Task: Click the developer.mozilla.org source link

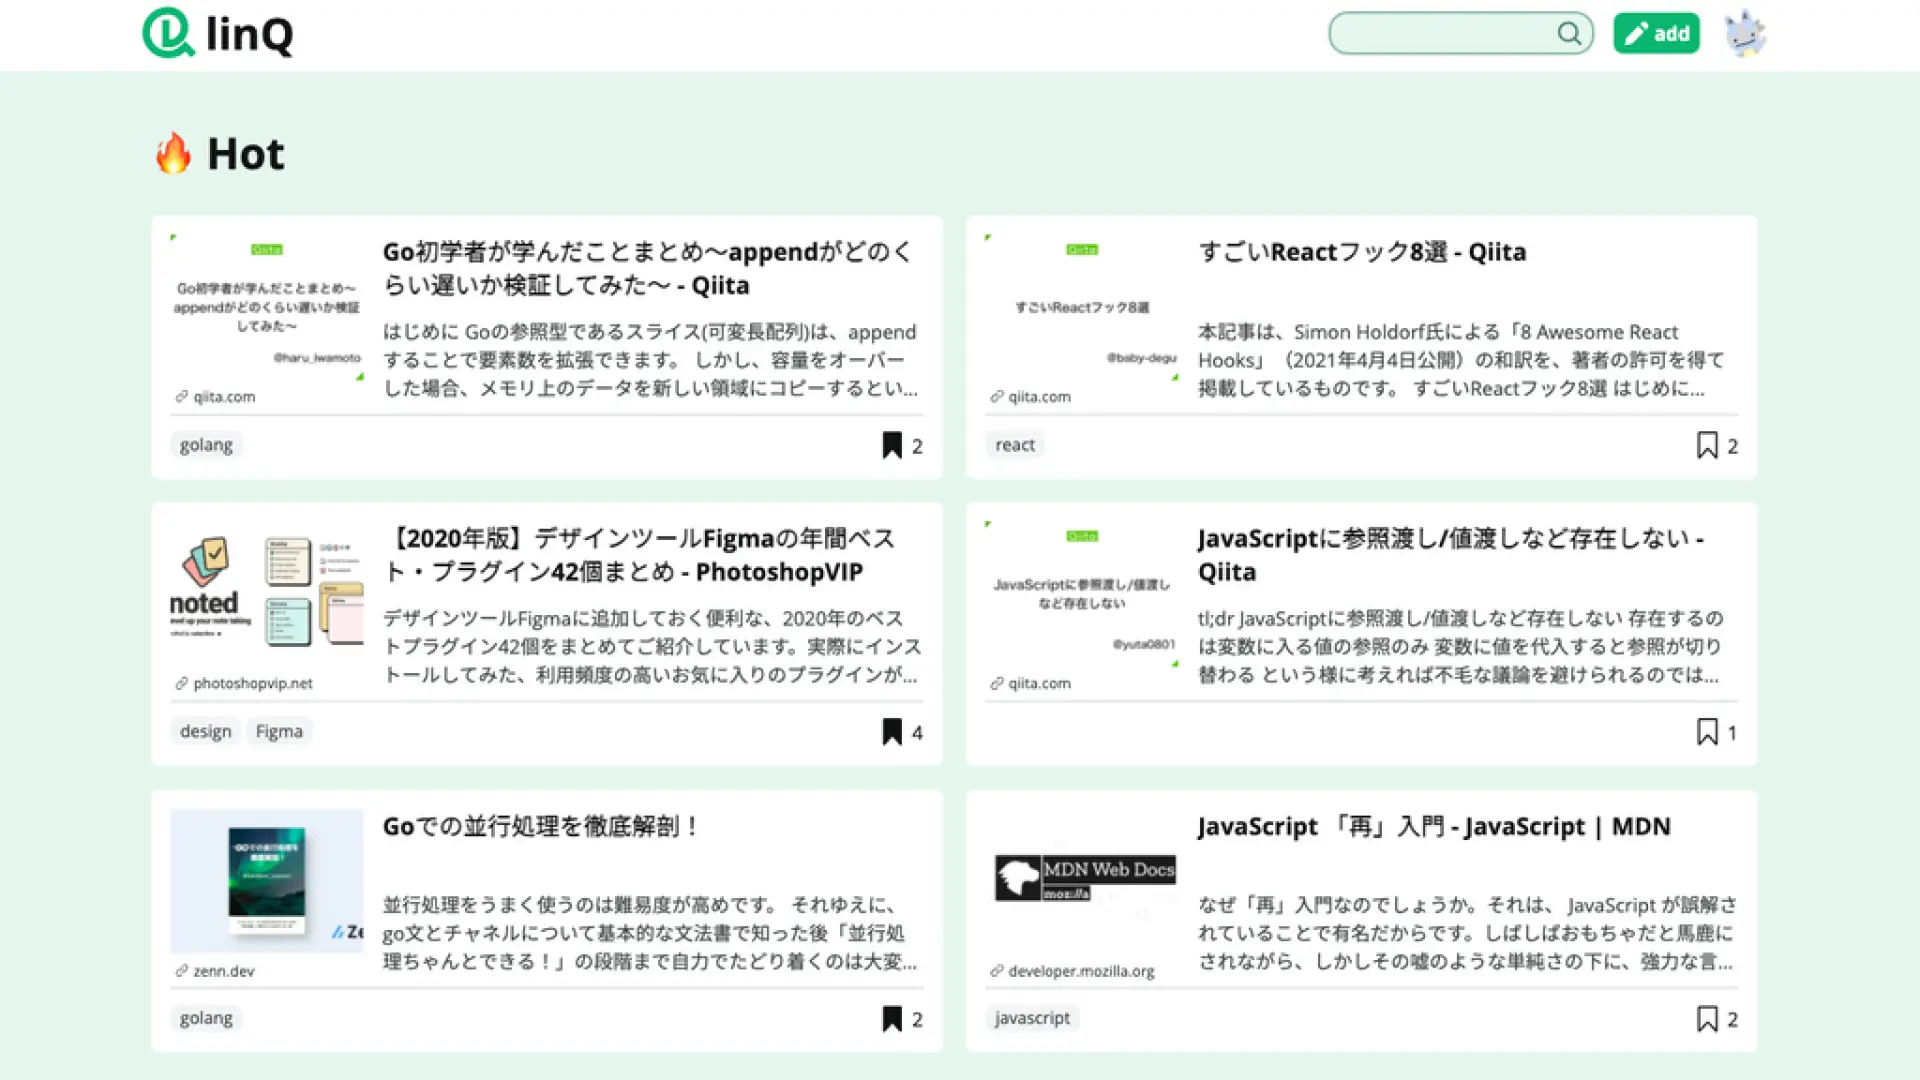Action: (1073, 971)
